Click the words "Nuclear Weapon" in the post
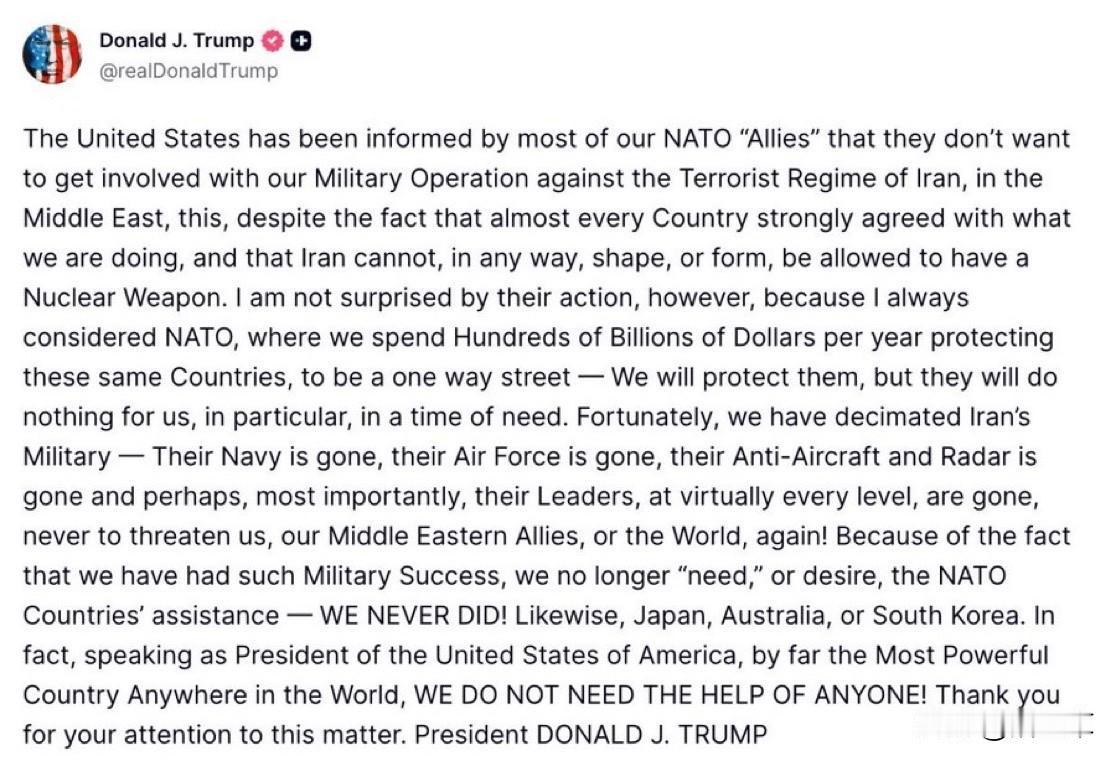This screenshot has width=1116, height=761. coord(129,298)
